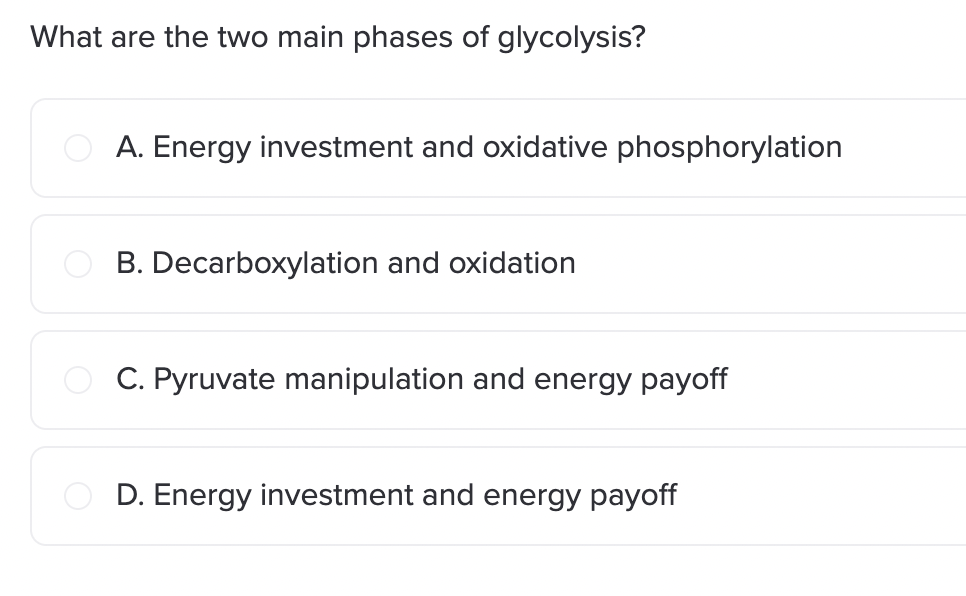Select radio button for option C
Viewport: 966px width, 596px height.
click(78, 380)
